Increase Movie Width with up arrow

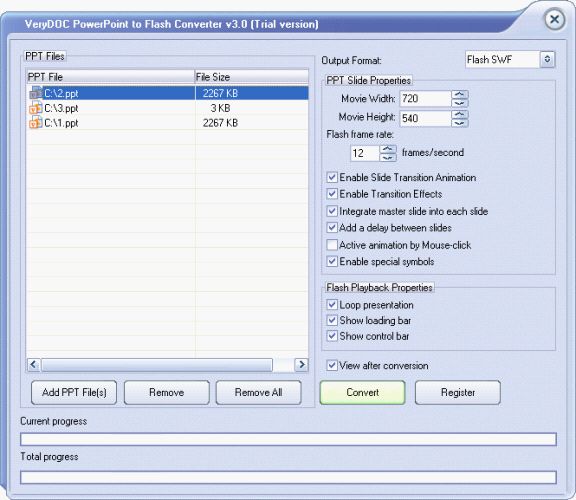[460, 94]
